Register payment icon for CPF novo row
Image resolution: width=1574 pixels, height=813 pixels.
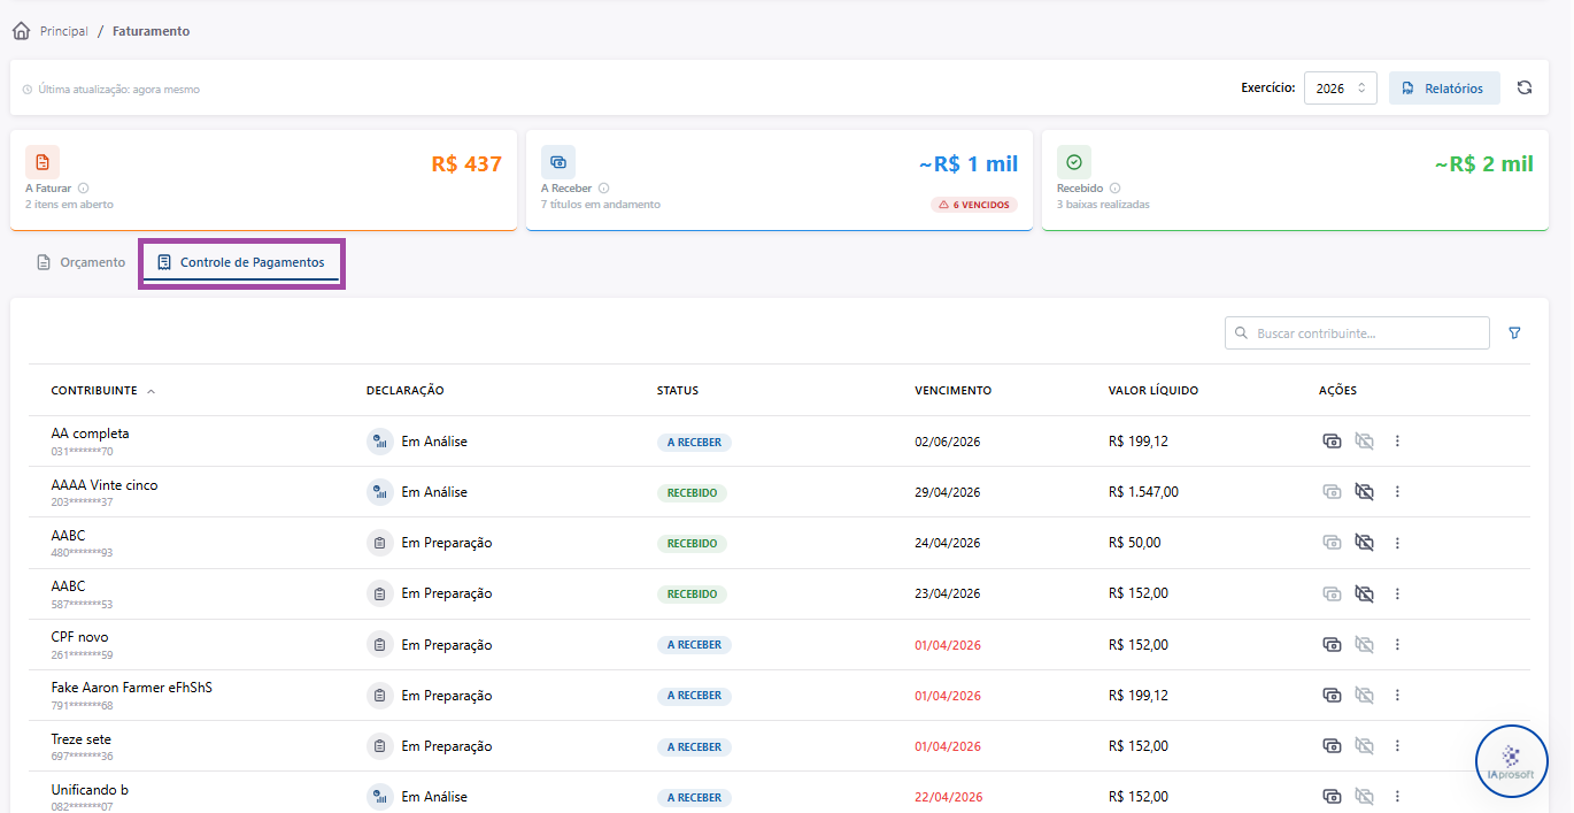(1331, 644)
